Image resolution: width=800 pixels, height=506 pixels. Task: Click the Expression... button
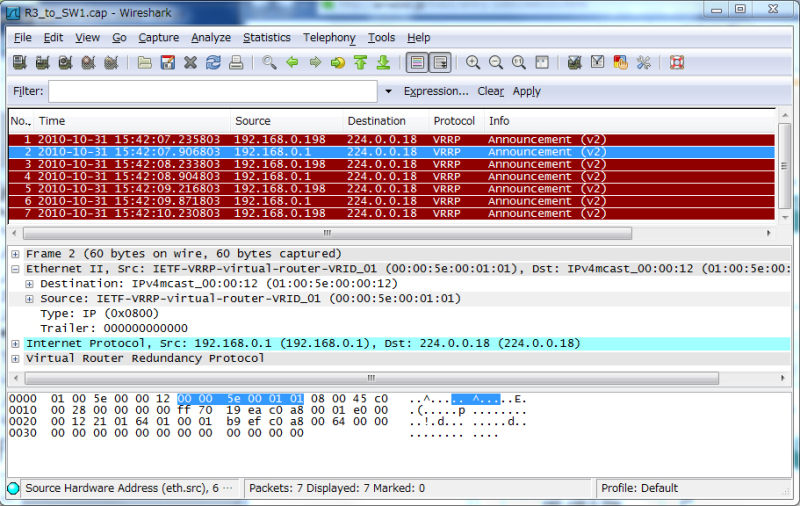pyautogui.click(x=435, y=91)
